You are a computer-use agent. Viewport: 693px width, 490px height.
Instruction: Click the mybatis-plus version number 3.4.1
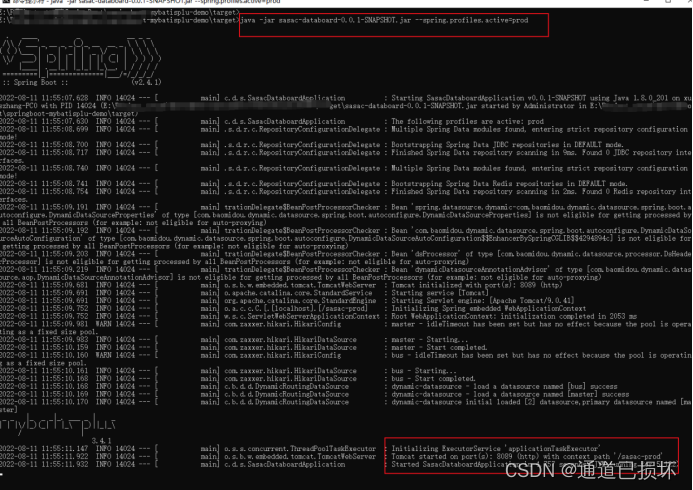point(101,441)
